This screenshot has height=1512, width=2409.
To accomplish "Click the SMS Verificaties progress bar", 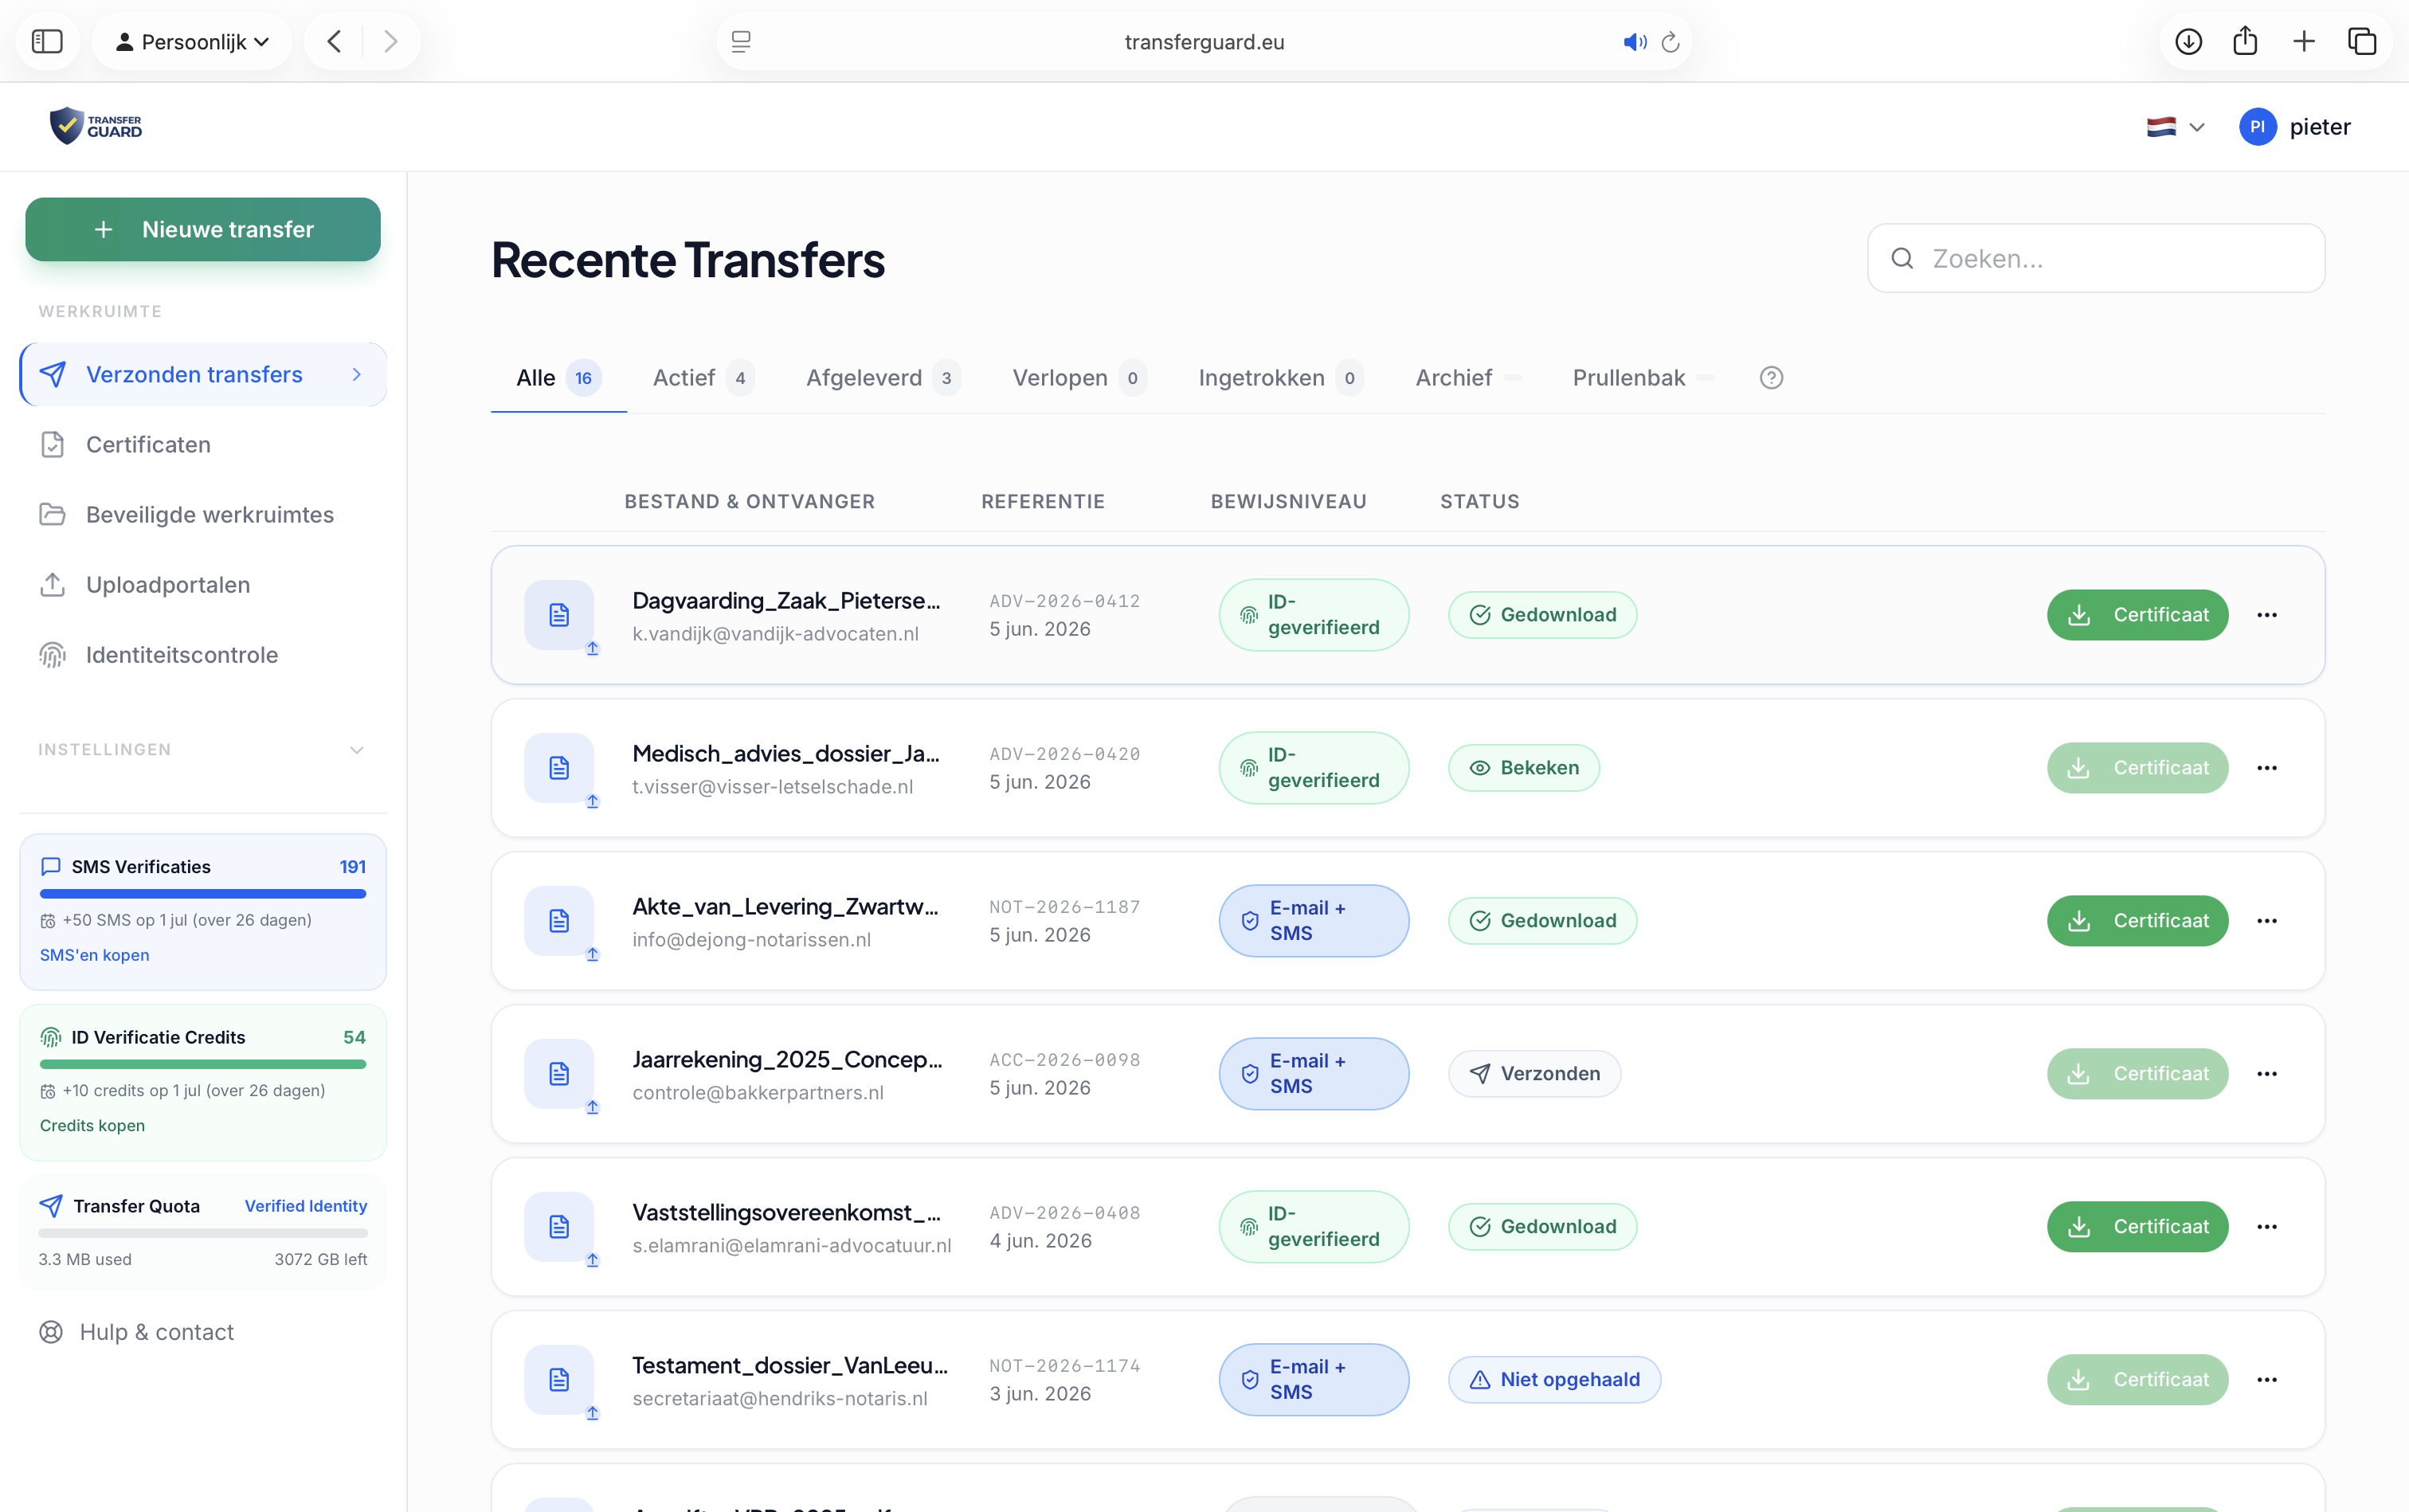I will pos(203,894).
